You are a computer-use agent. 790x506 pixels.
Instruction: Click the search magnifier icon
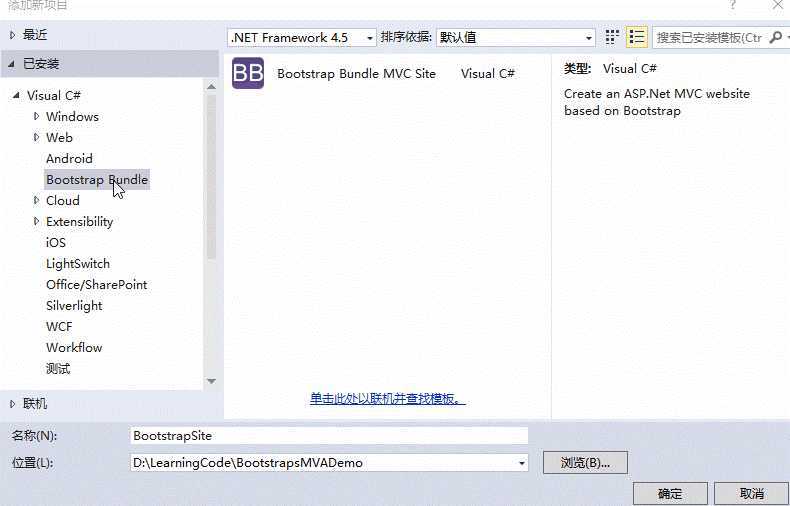point(776,37)
